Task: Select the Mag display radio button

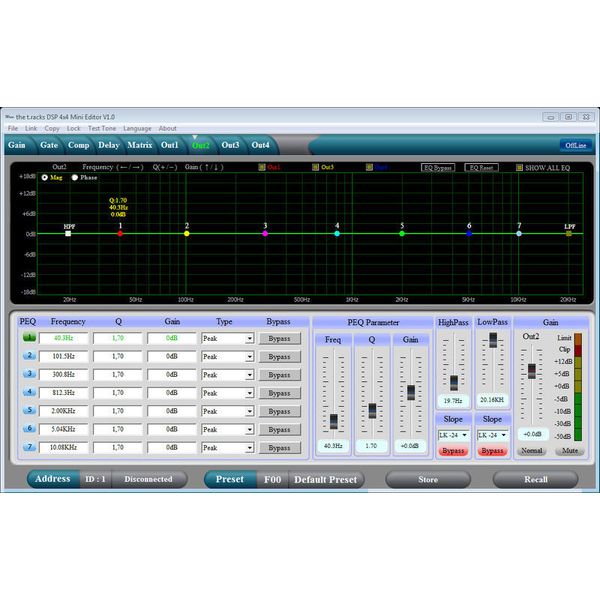Action: (45, 178)
